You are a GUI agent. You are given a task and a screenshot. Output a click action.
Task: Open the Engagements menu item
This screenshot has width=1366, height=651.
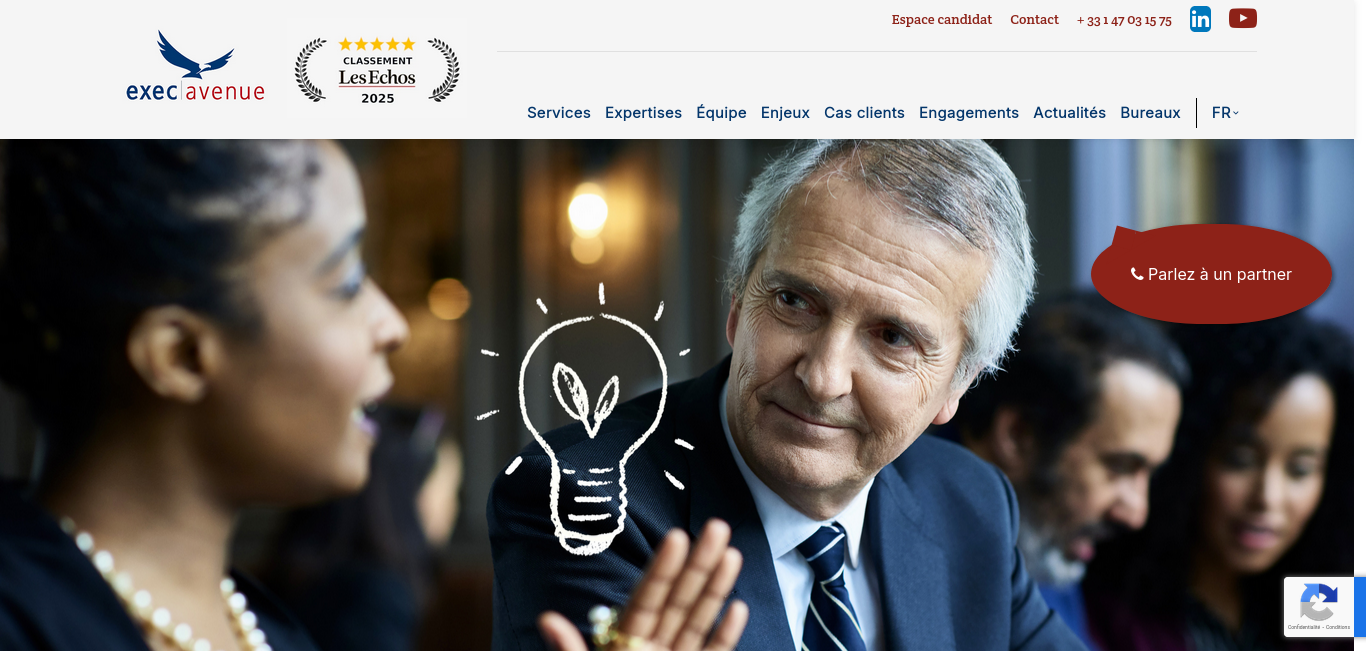point(969,113)
